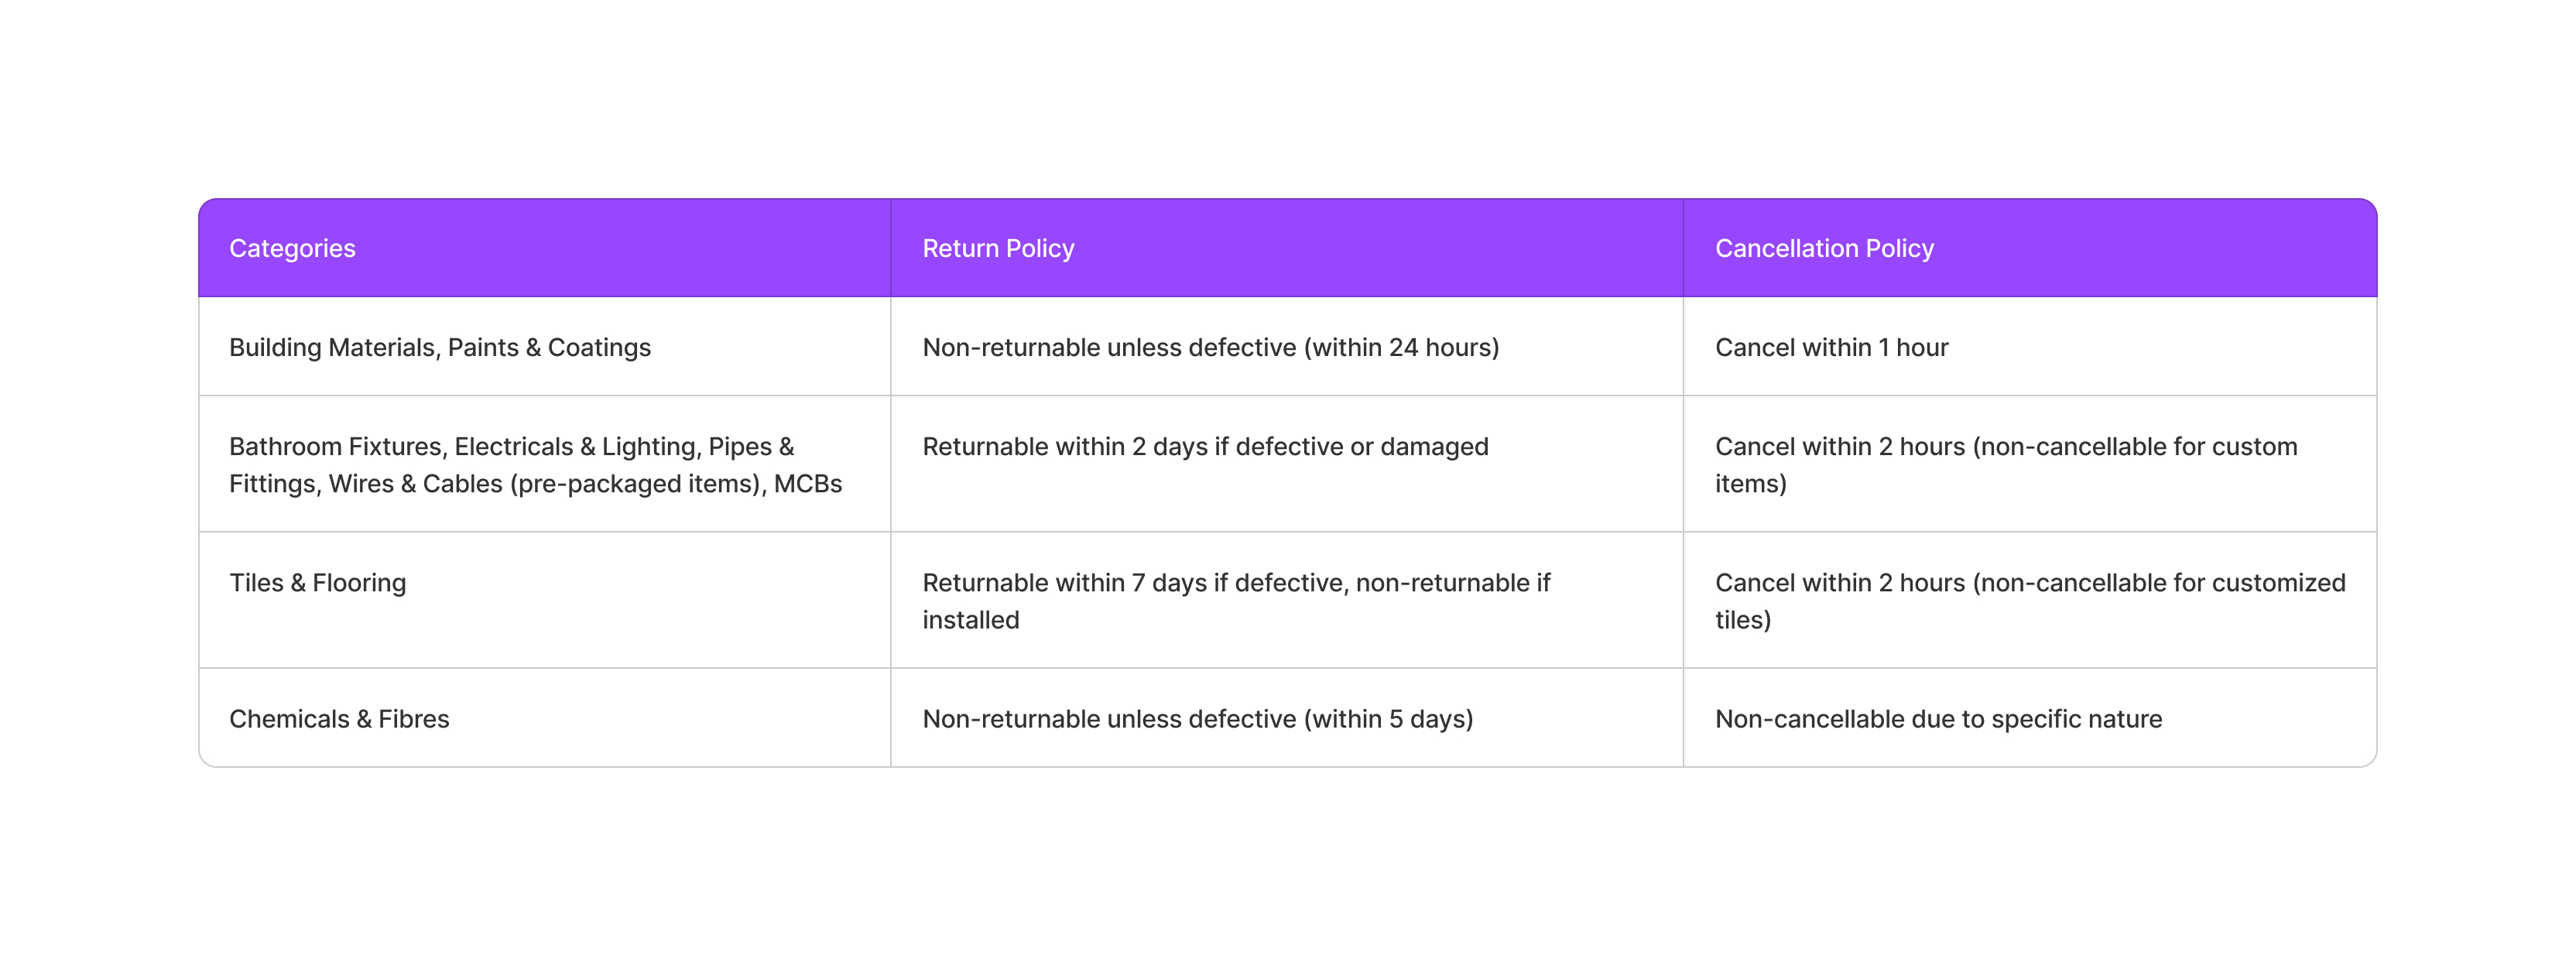Click 'Non-cancellable due to specific nature' cell
This screenshot has width=2576, height=966.
click(1937, 719)
